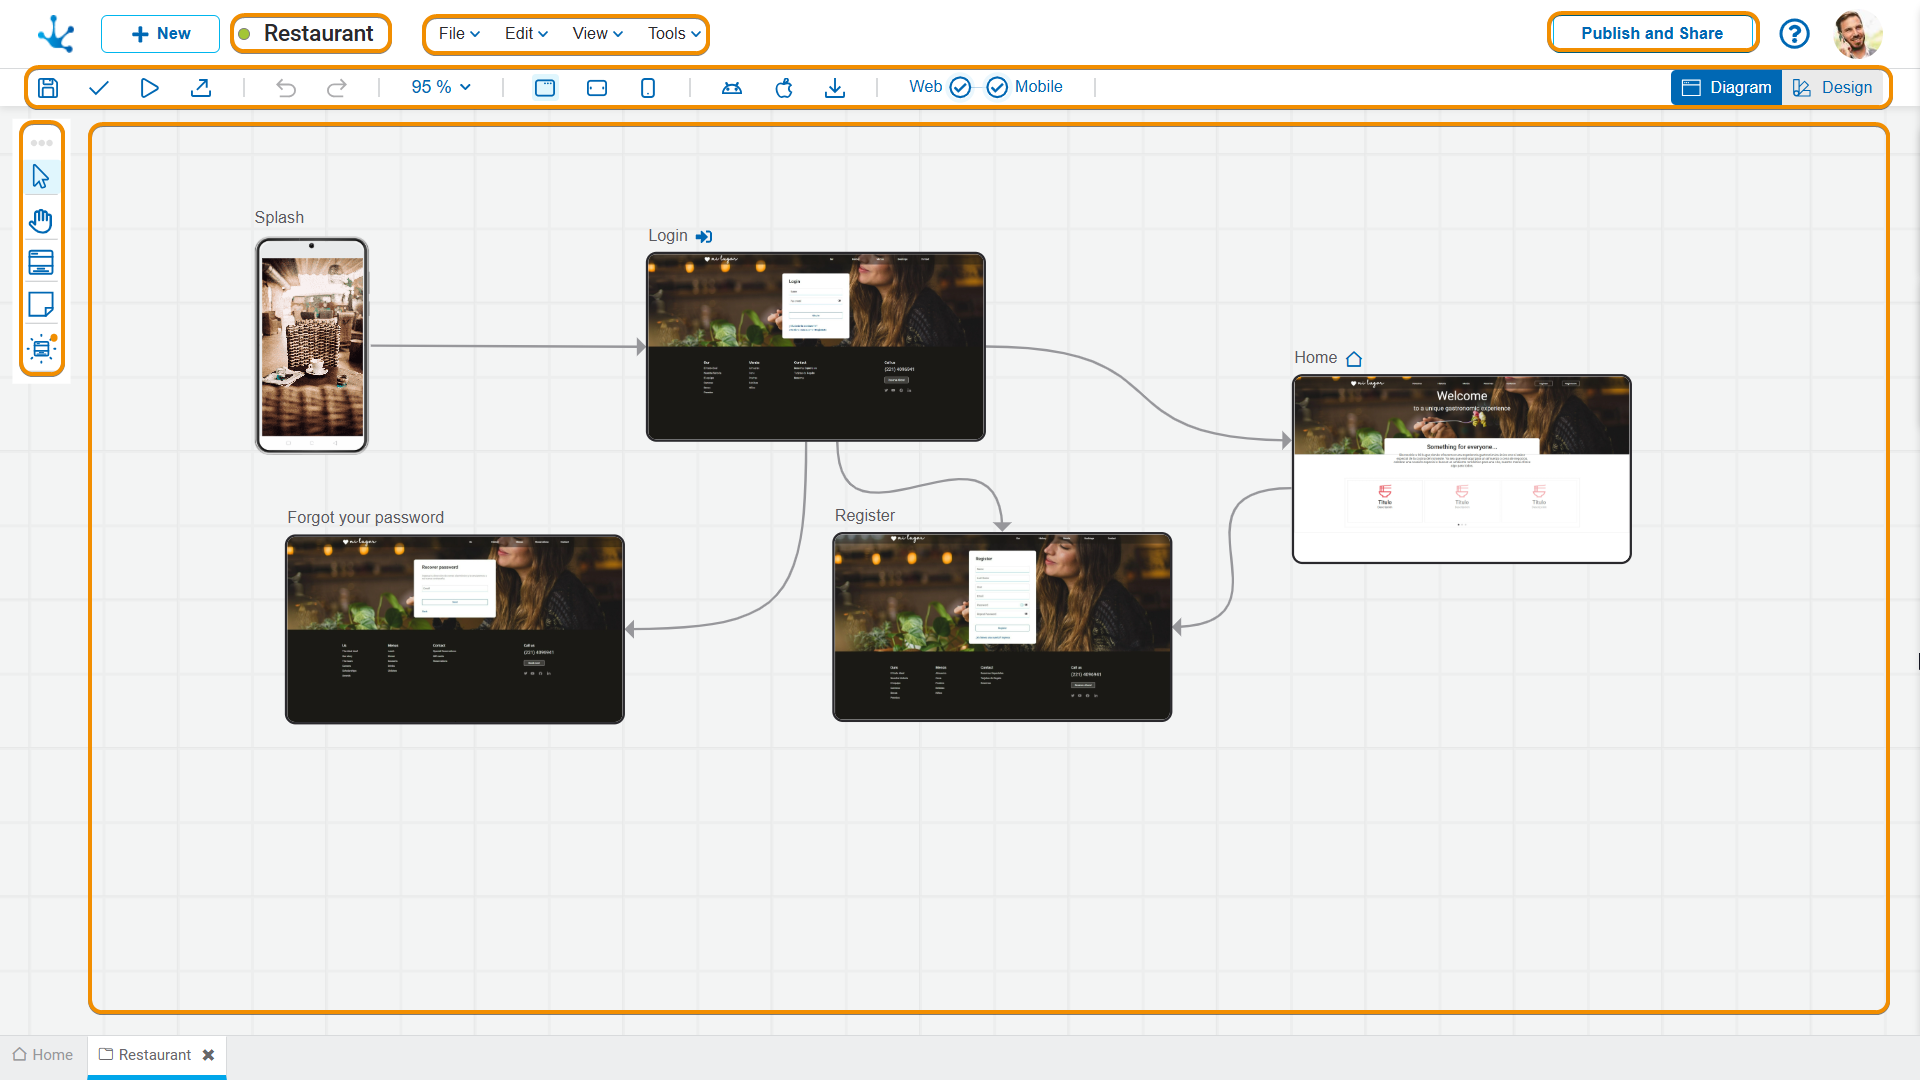The width and height of the screenshot is (1920, 1080).
Task: Select the hand pan tool
Action: (x=41, y=220)
